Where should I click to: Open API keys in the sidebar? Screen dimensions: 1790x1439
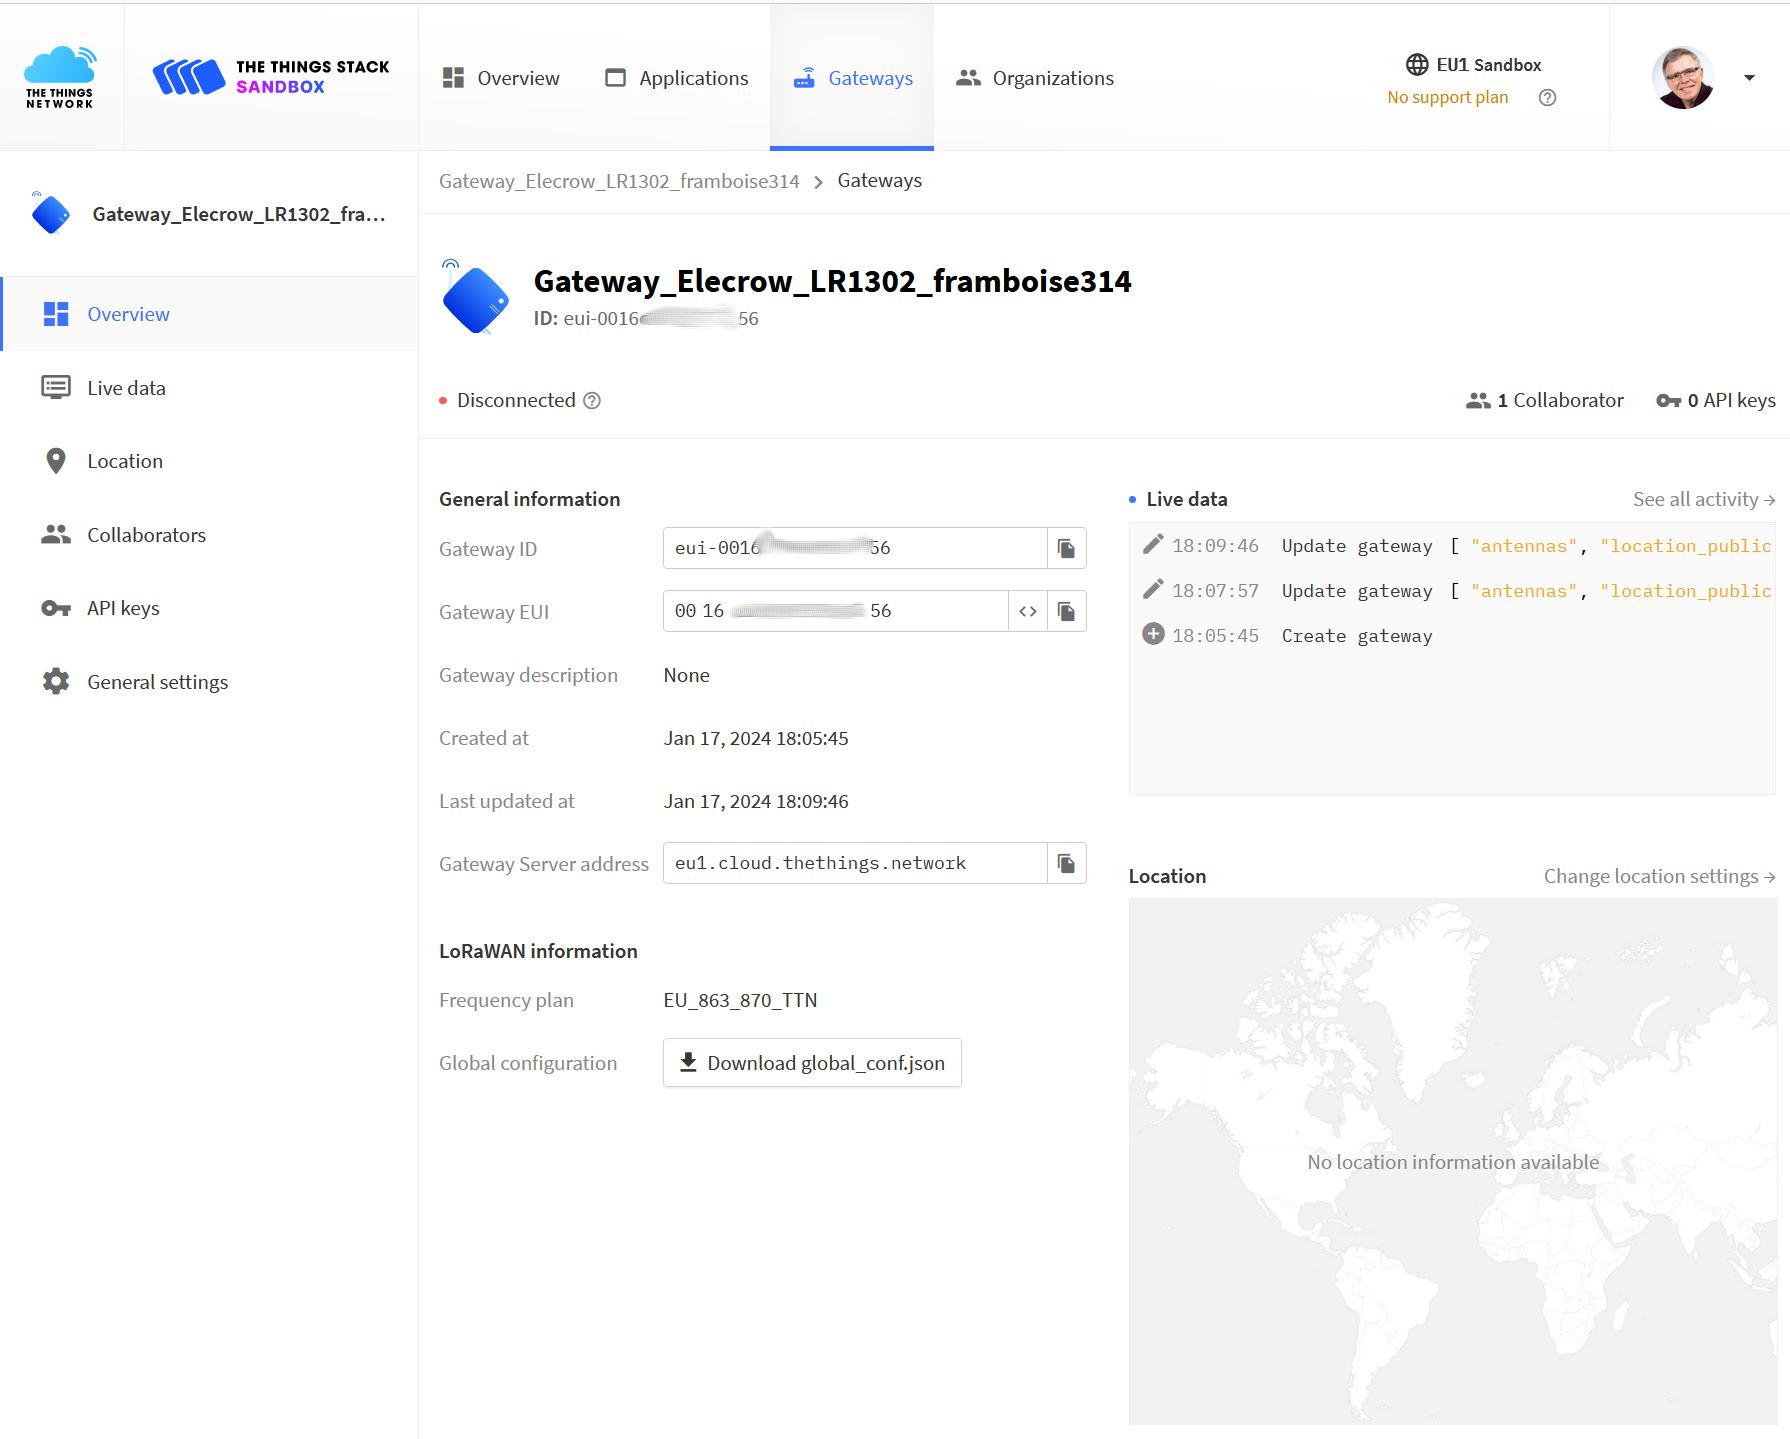tap(210, 608)
